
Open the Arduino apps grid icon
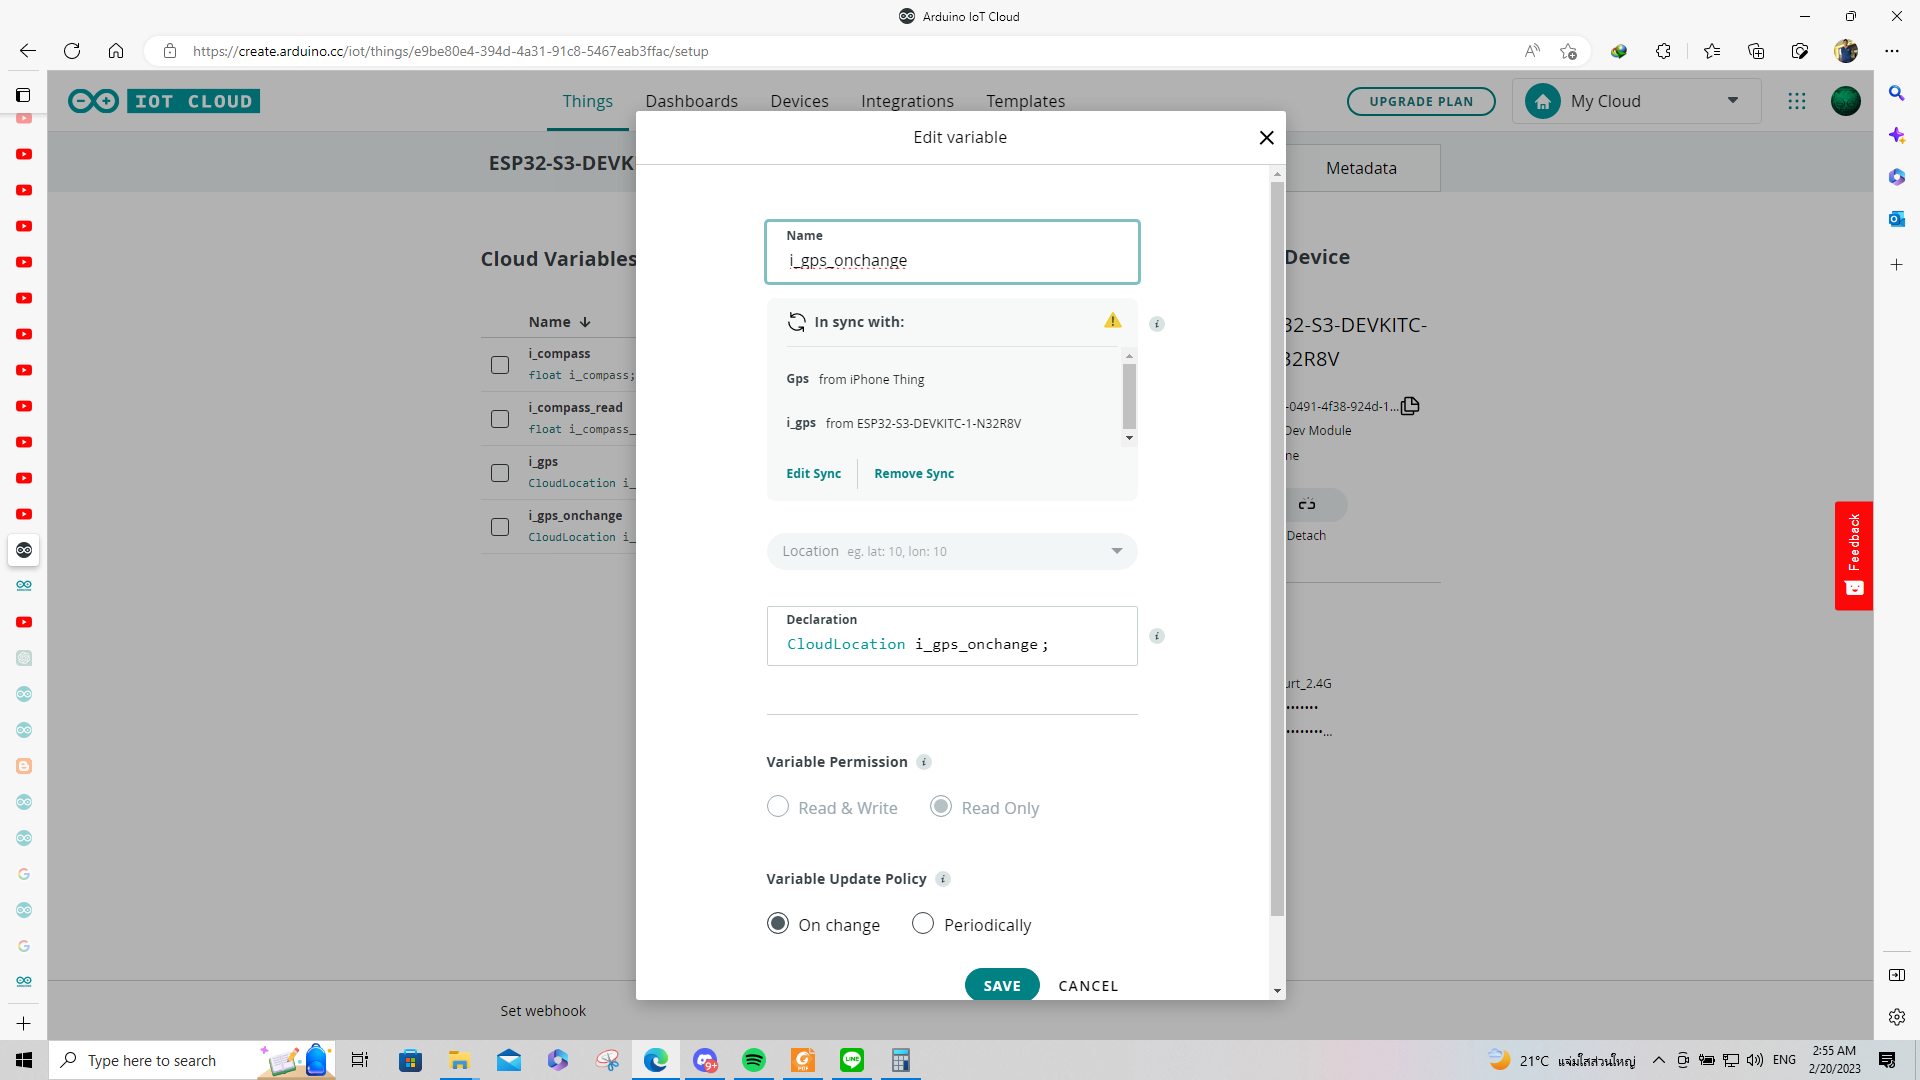pos(1797,101)
